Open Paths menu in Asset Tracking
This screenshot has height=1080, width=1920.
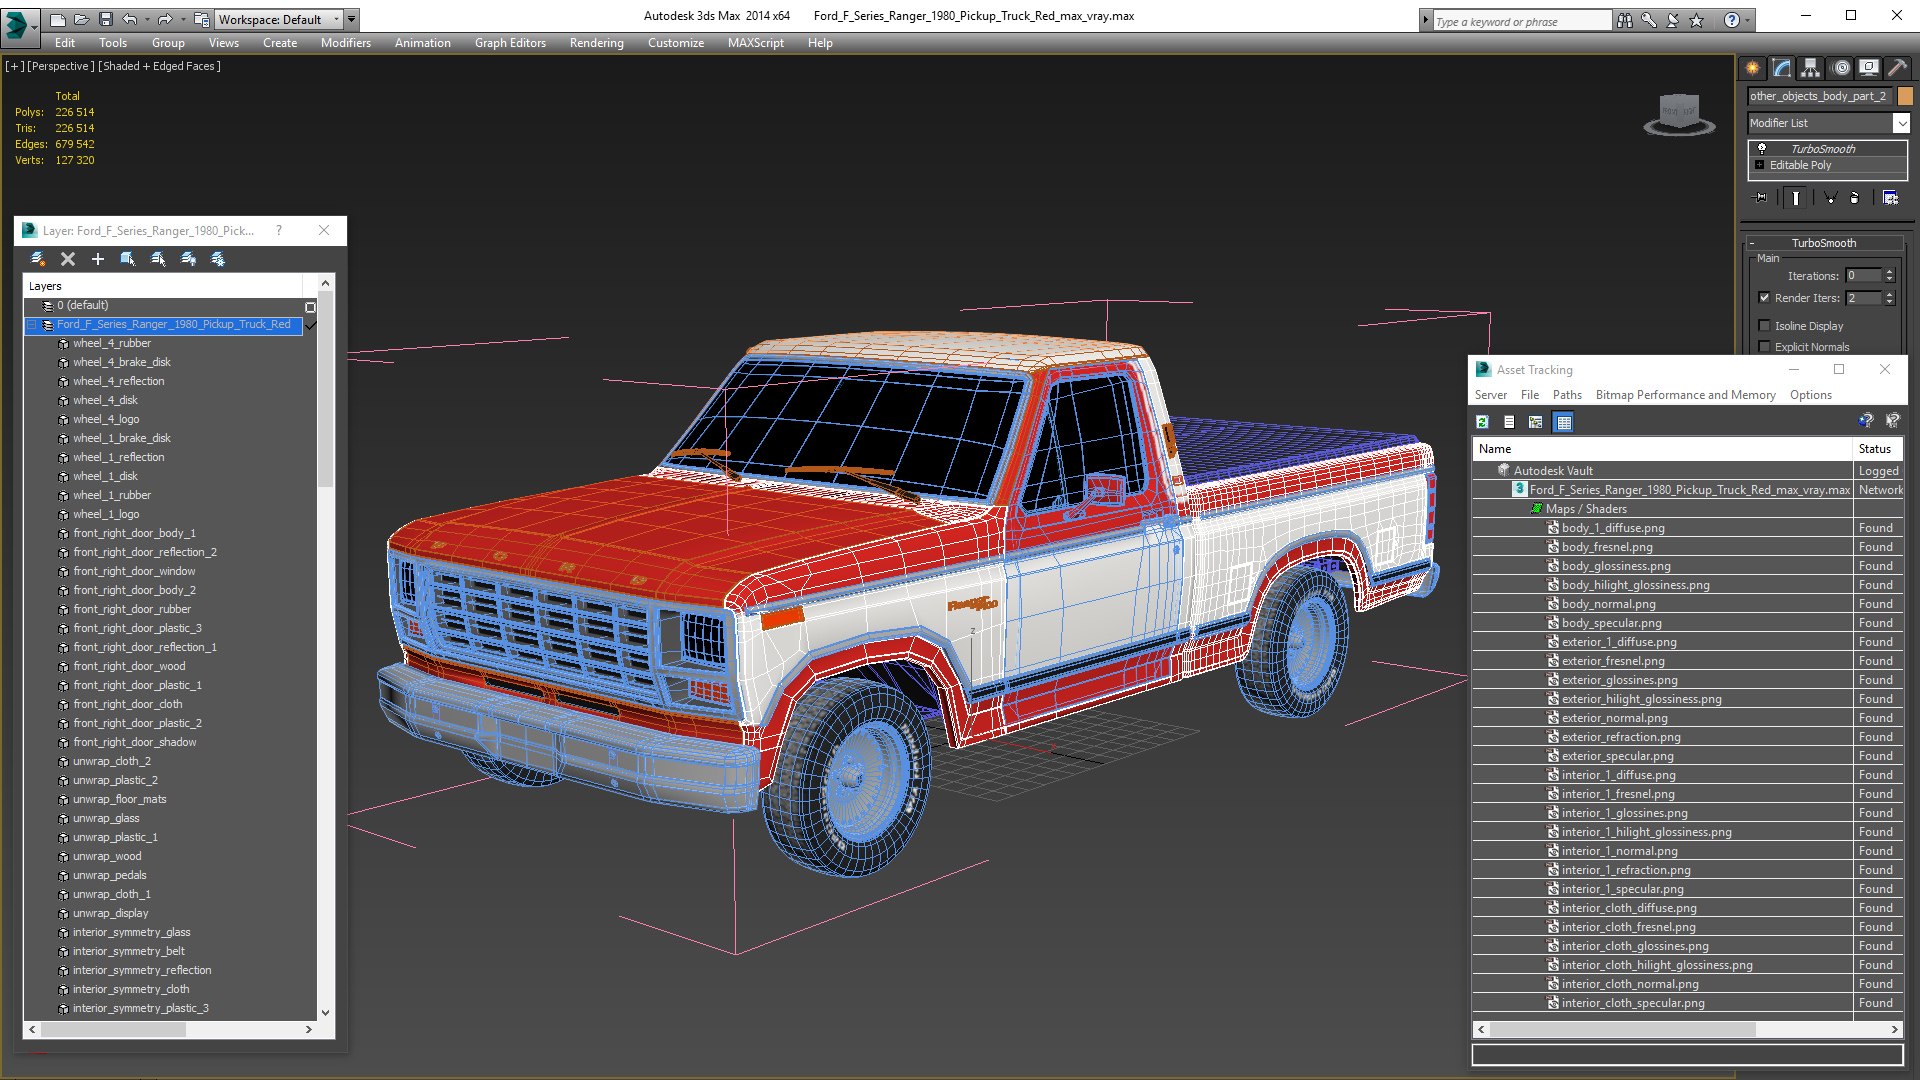point(1567,395)
